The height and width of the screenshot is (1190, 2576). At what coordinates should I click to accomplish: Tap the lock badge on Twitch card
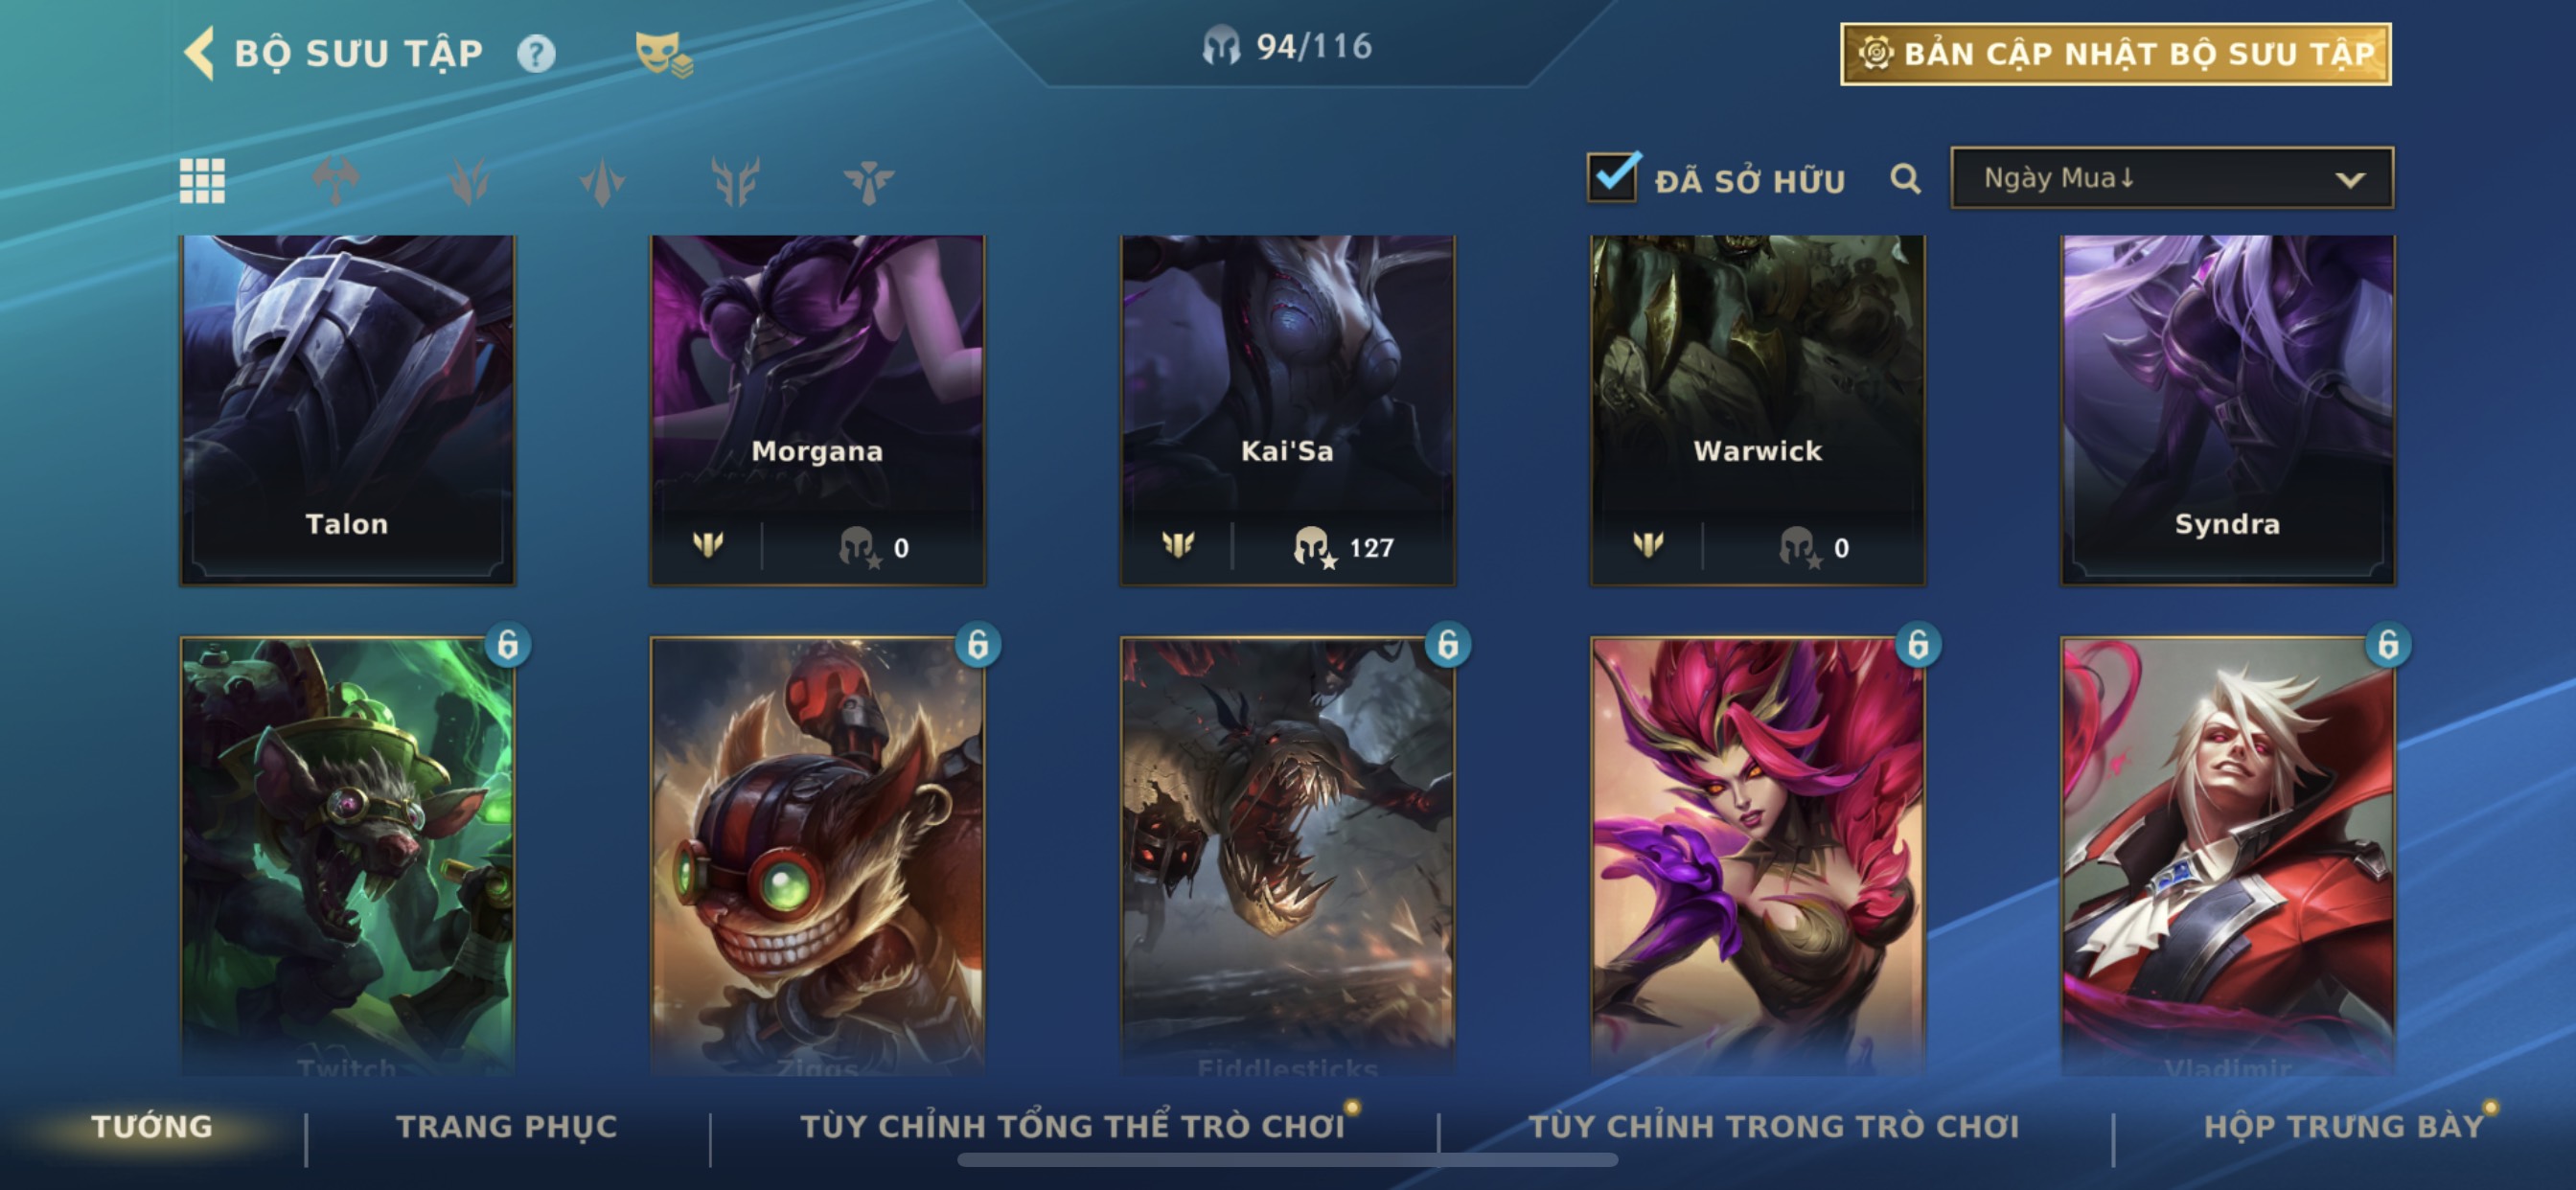click(508, 645)
